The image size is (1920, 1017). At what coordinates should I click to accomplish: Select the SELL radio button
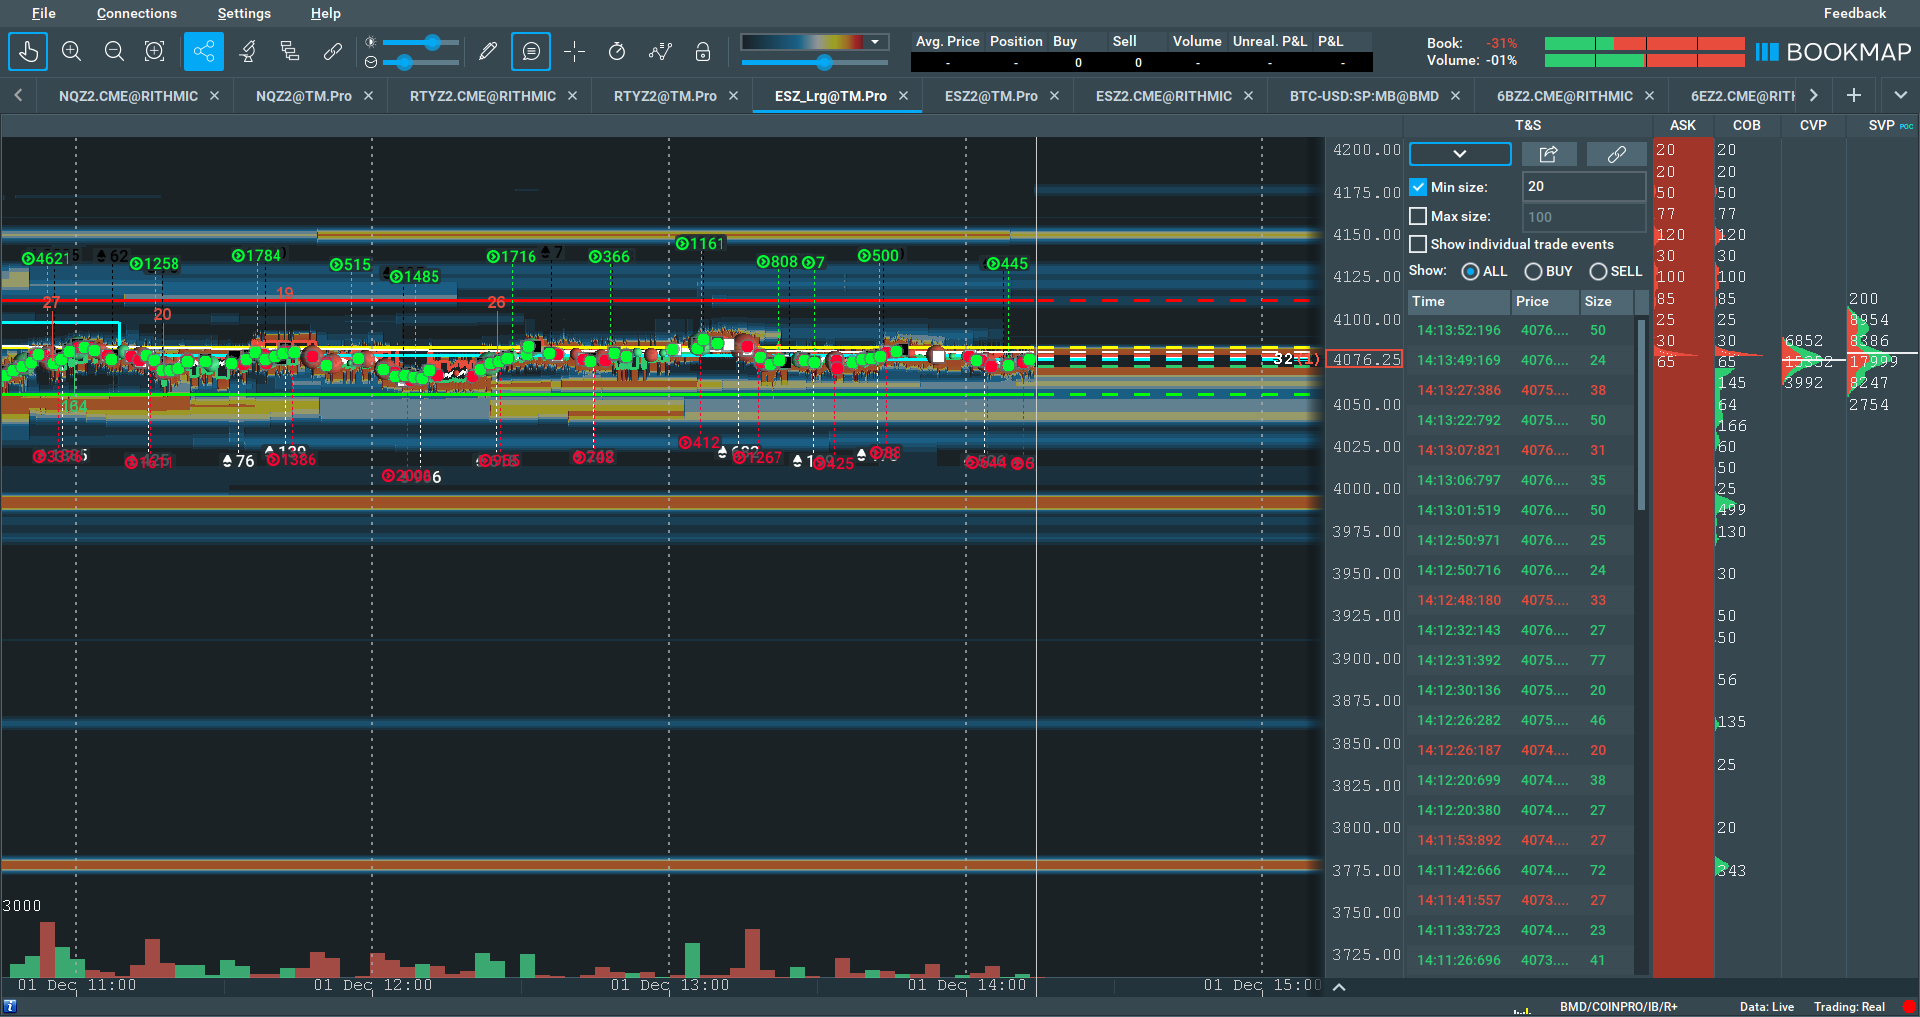click(x=1598, y=272)
